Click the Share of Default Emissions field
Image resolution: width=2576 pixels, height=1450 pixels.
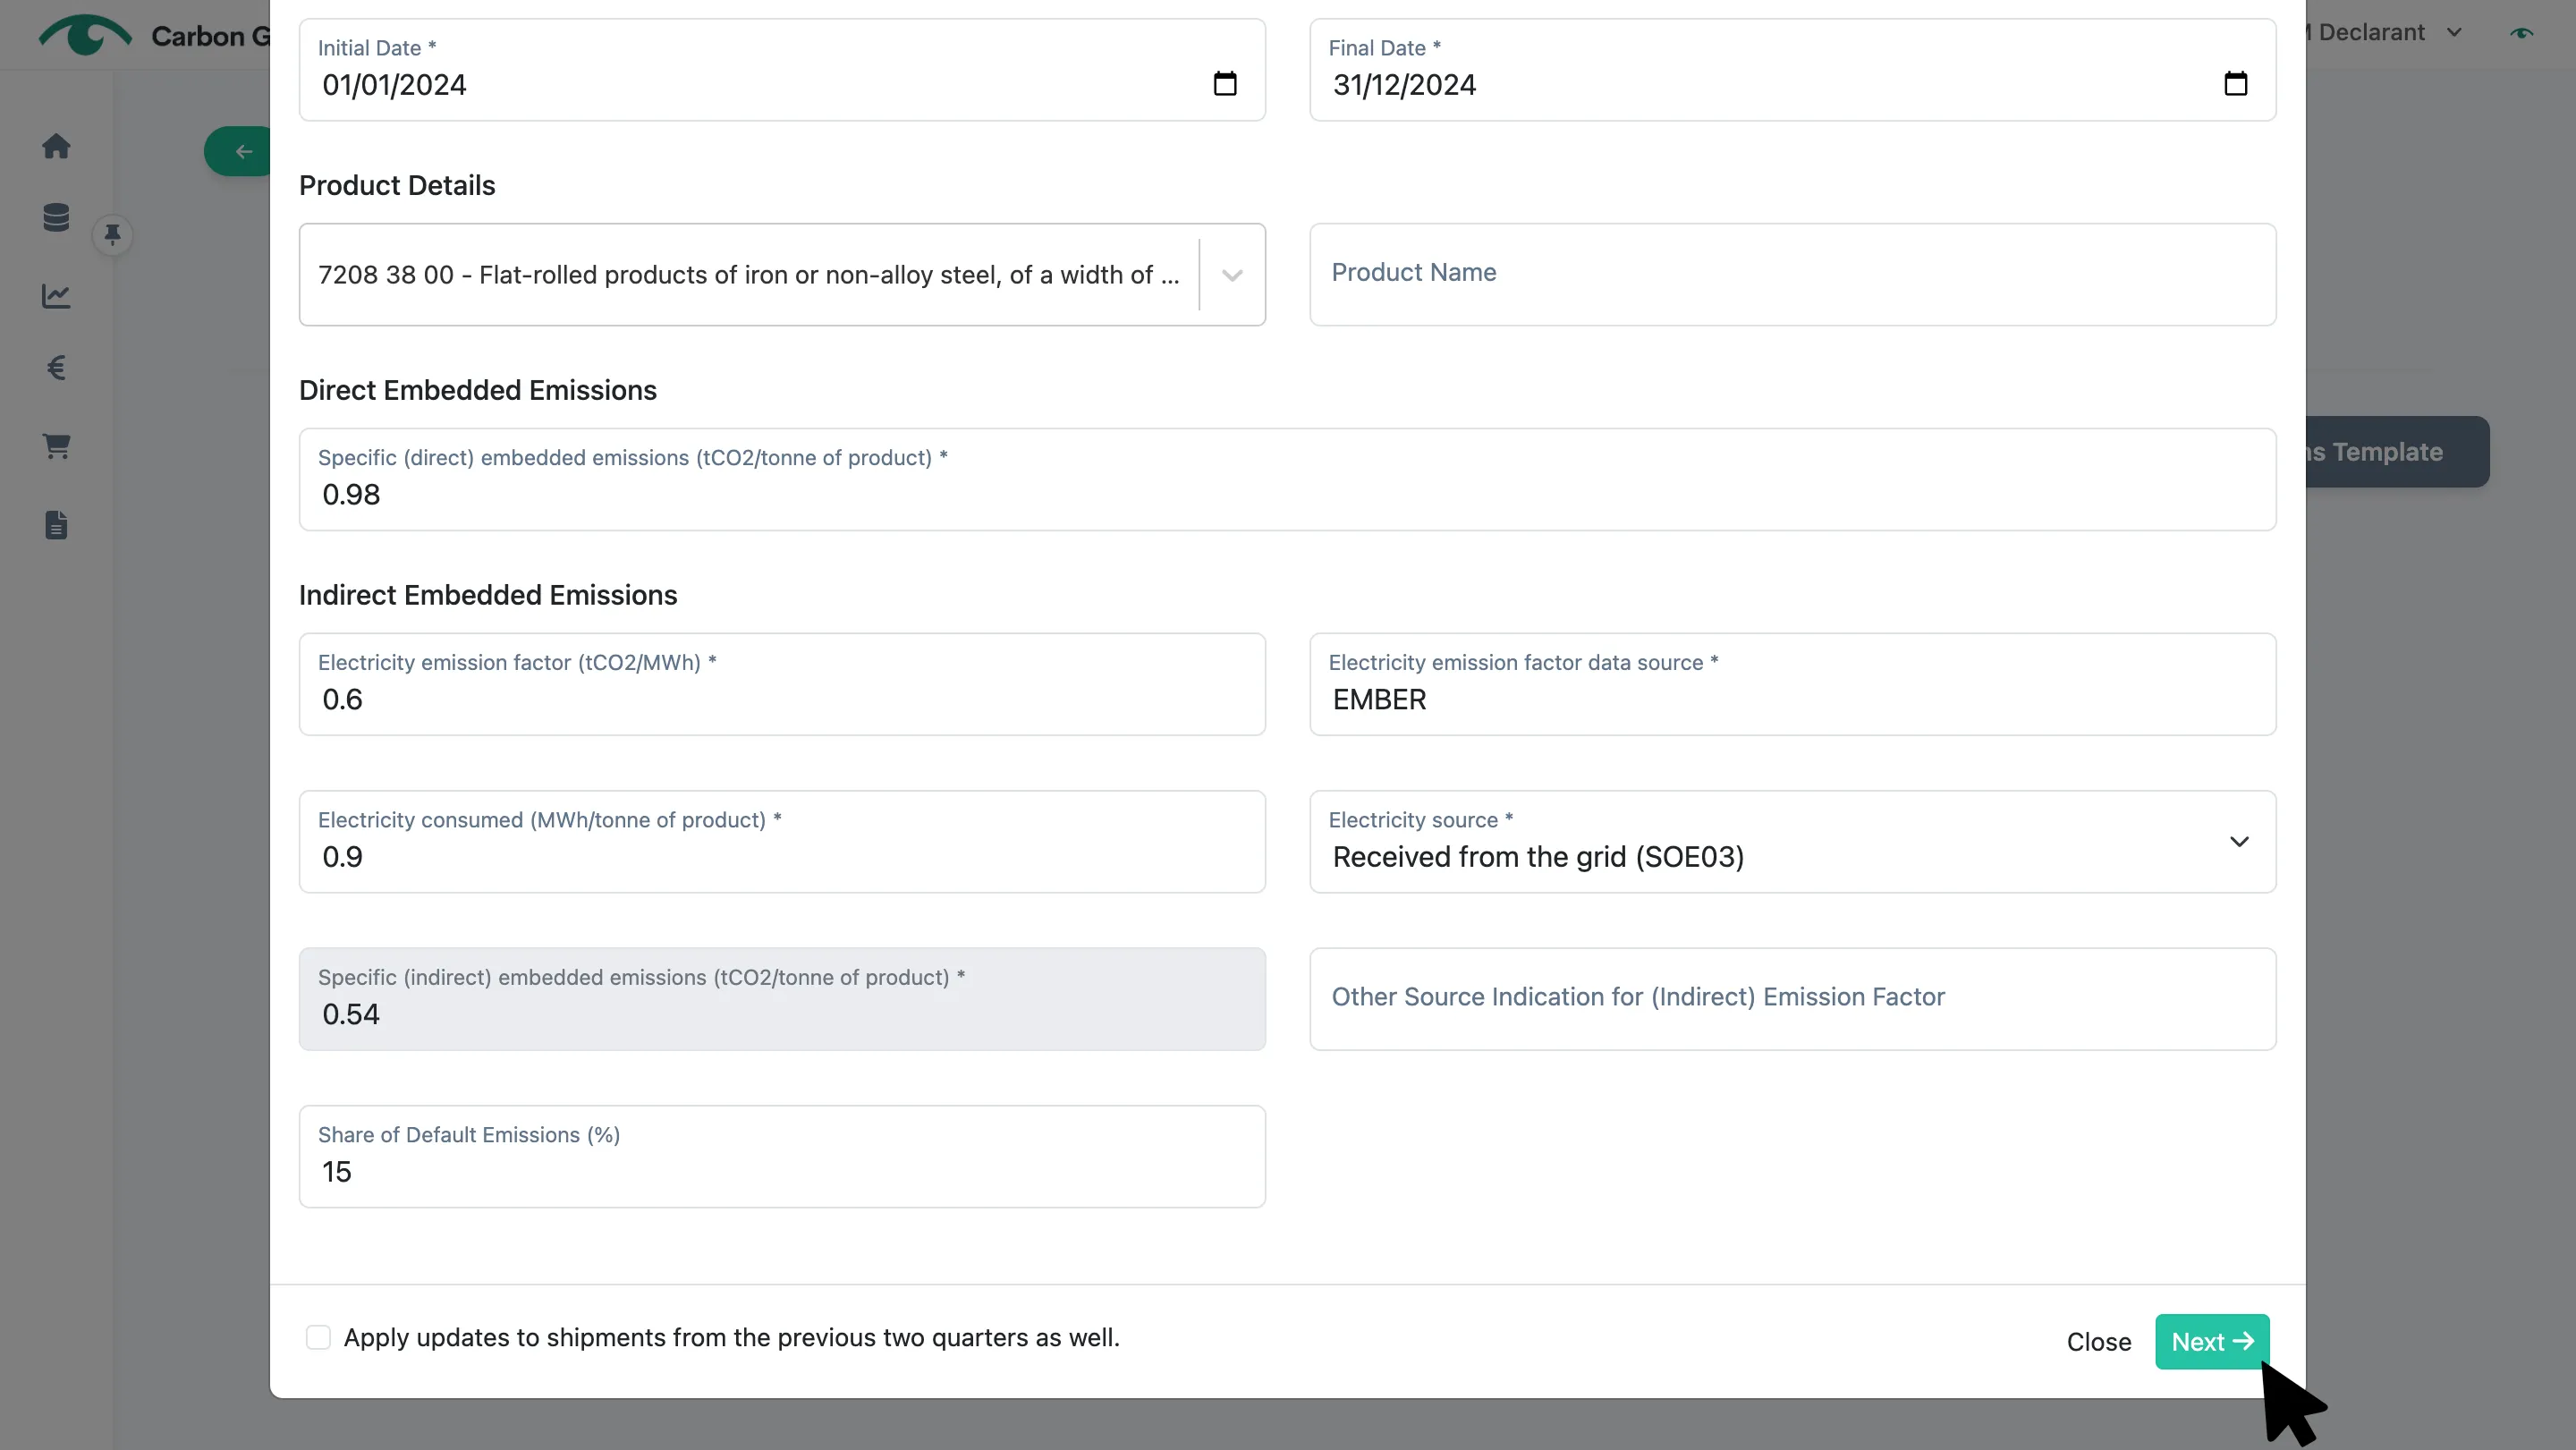tap(782, 1156)
